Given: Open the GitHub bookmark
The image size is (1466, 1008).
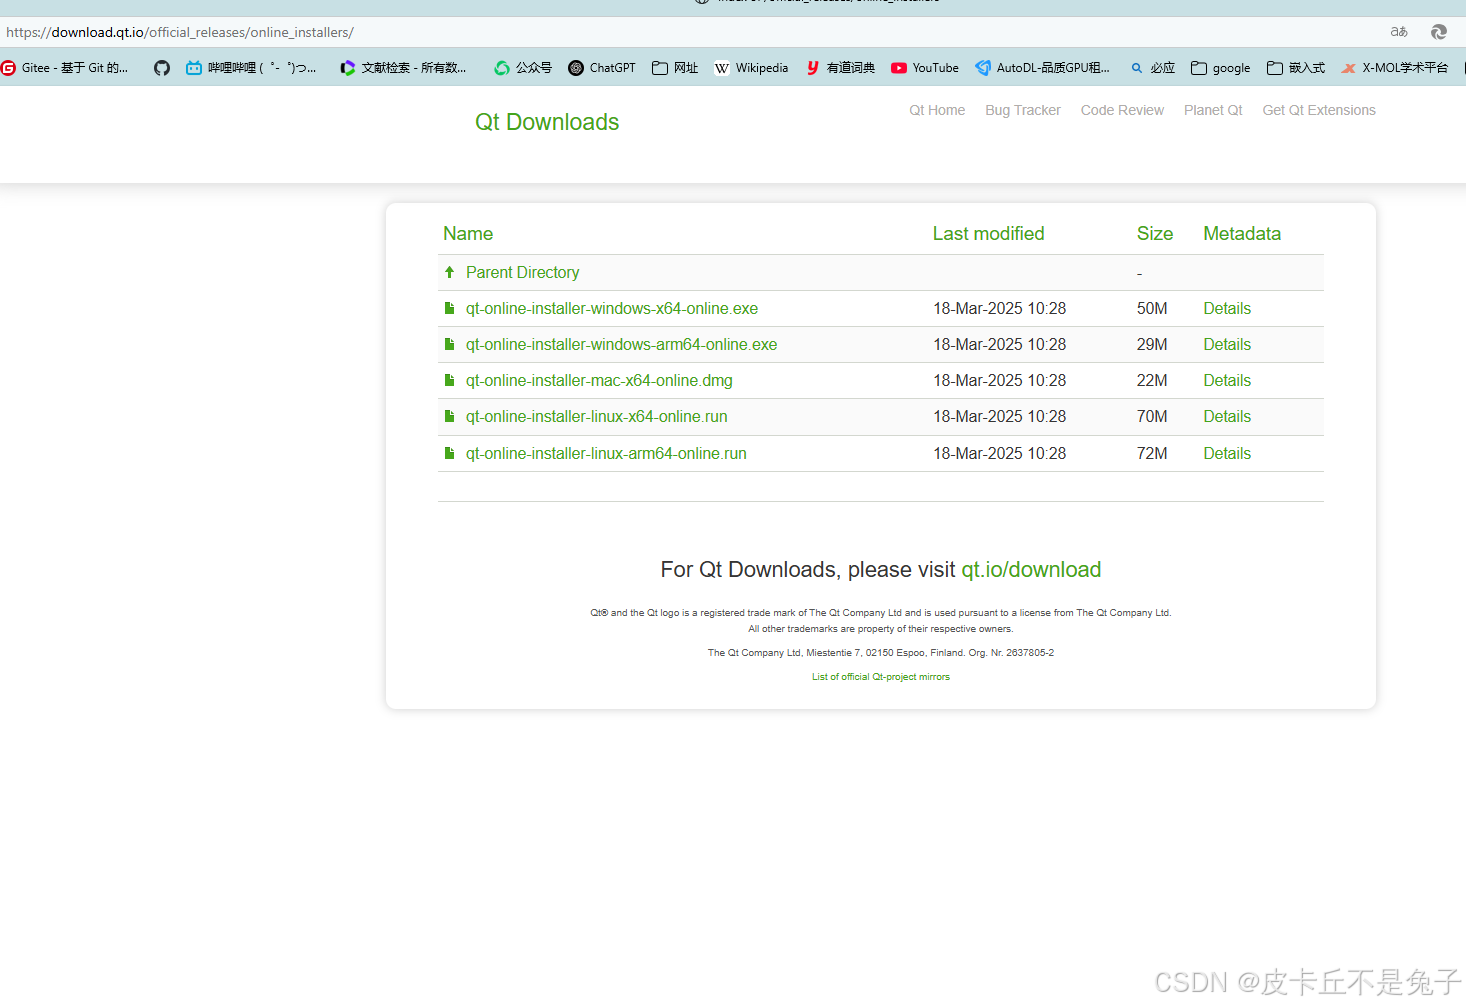Looking at the screenshot, I should click(x=161, y=68).
